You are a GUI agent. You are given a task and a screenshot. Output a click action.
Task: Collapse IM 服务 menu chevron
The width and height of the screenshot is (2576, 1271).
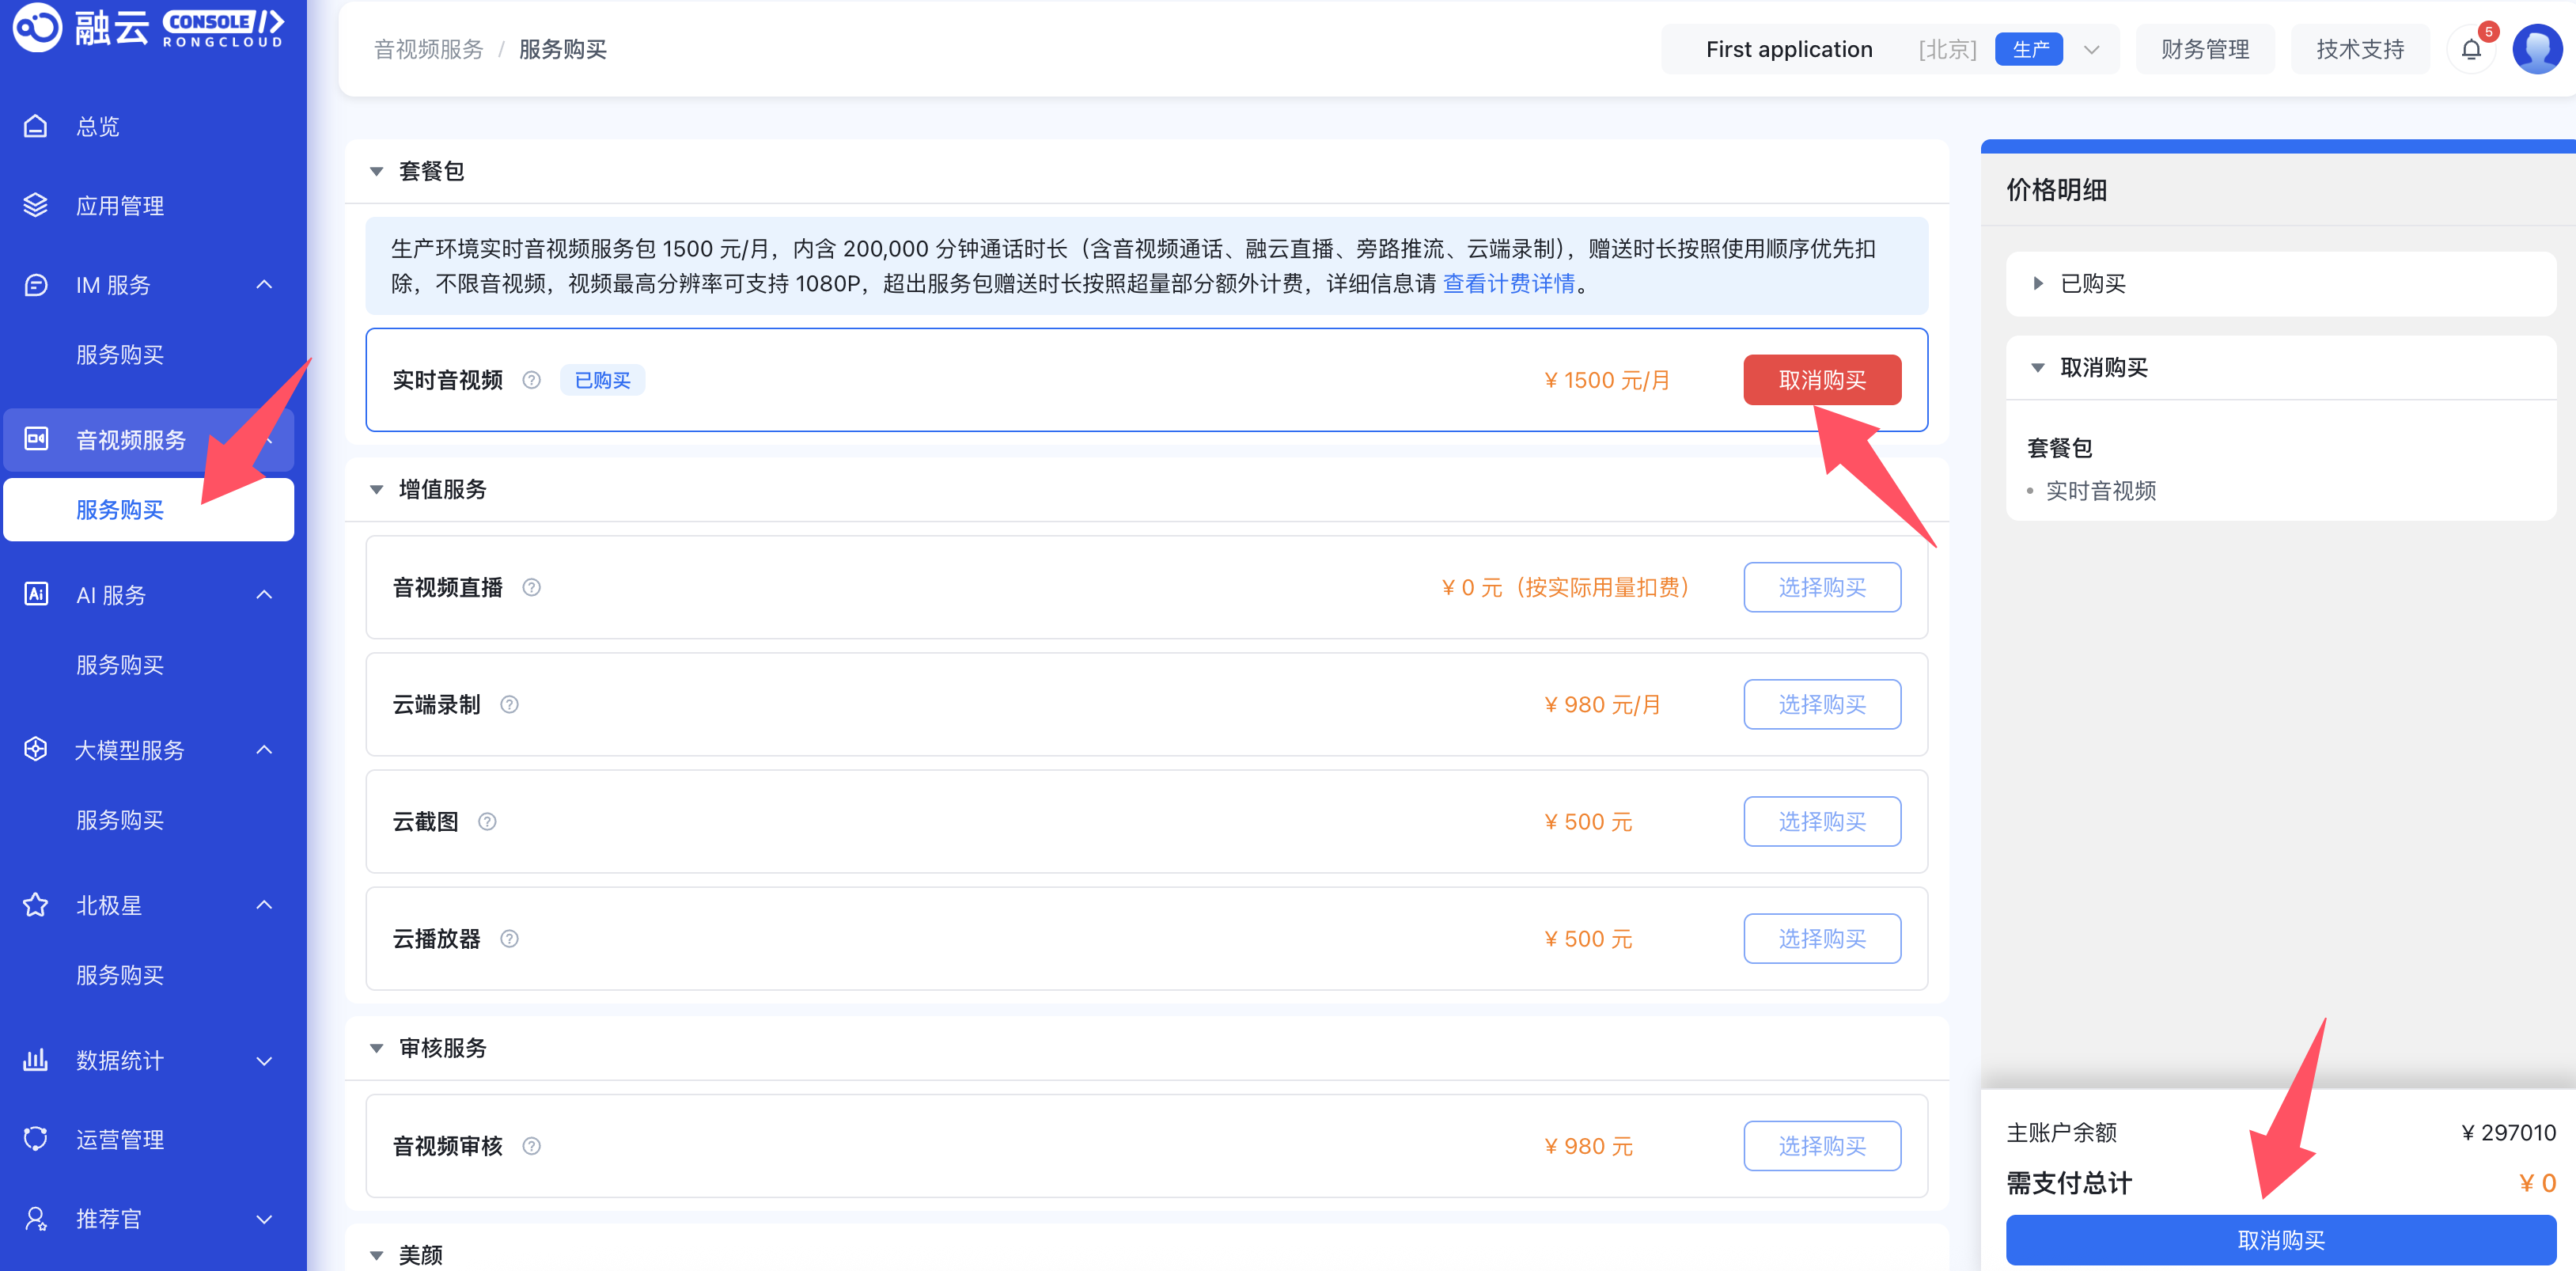[264, 285]
